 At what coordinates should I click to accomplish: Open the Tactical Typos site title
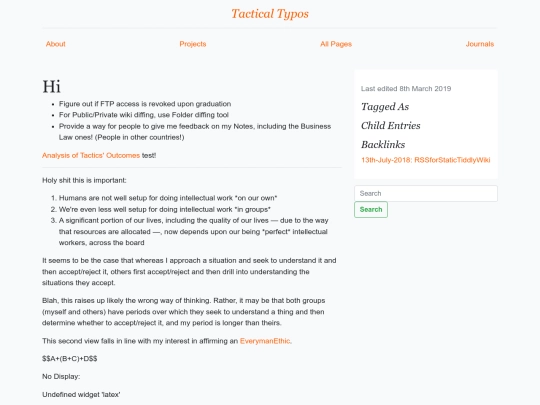[x=270, y=14]
